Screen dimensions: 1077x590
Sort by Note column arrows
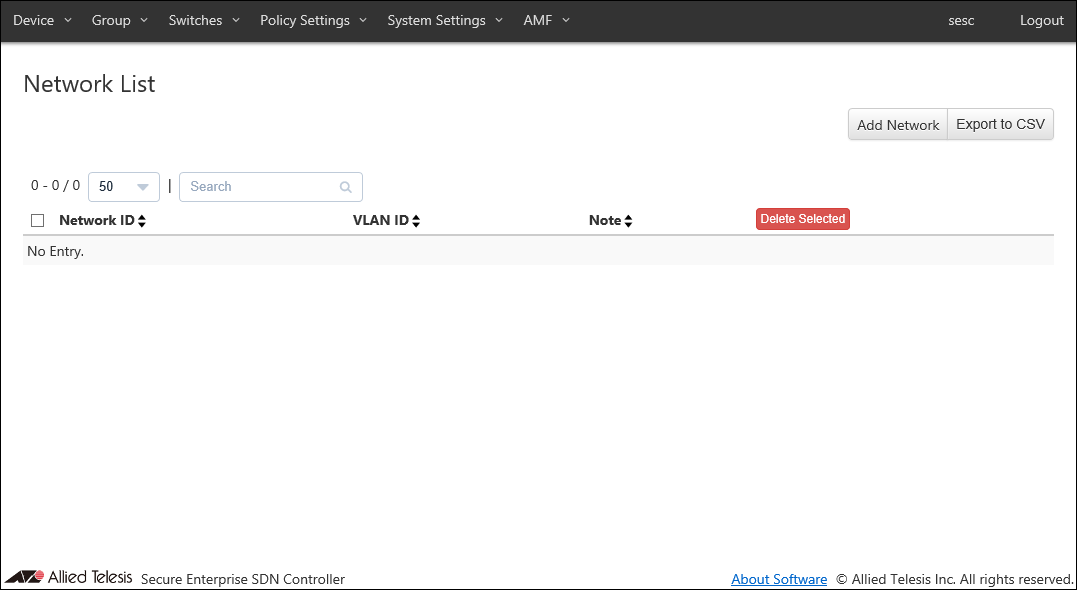628,221
